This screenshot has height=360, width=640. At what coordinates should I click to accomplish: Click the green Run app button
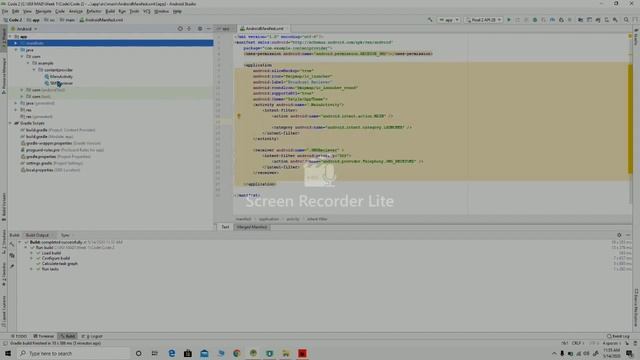point(509,20)
